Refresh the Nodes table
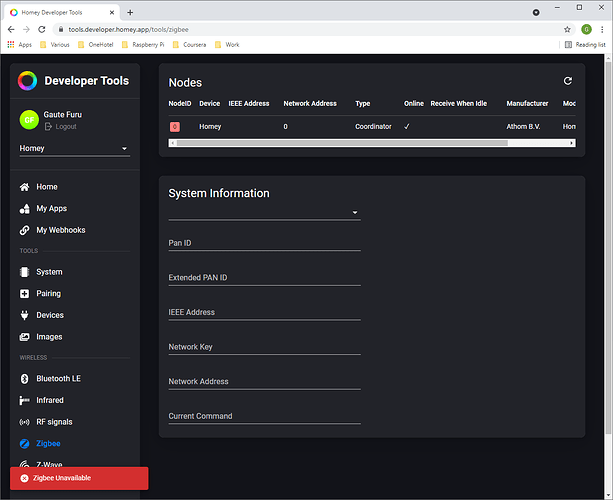Image resolution: width=613 pixels, height=500 pixels. coord(568,81)
